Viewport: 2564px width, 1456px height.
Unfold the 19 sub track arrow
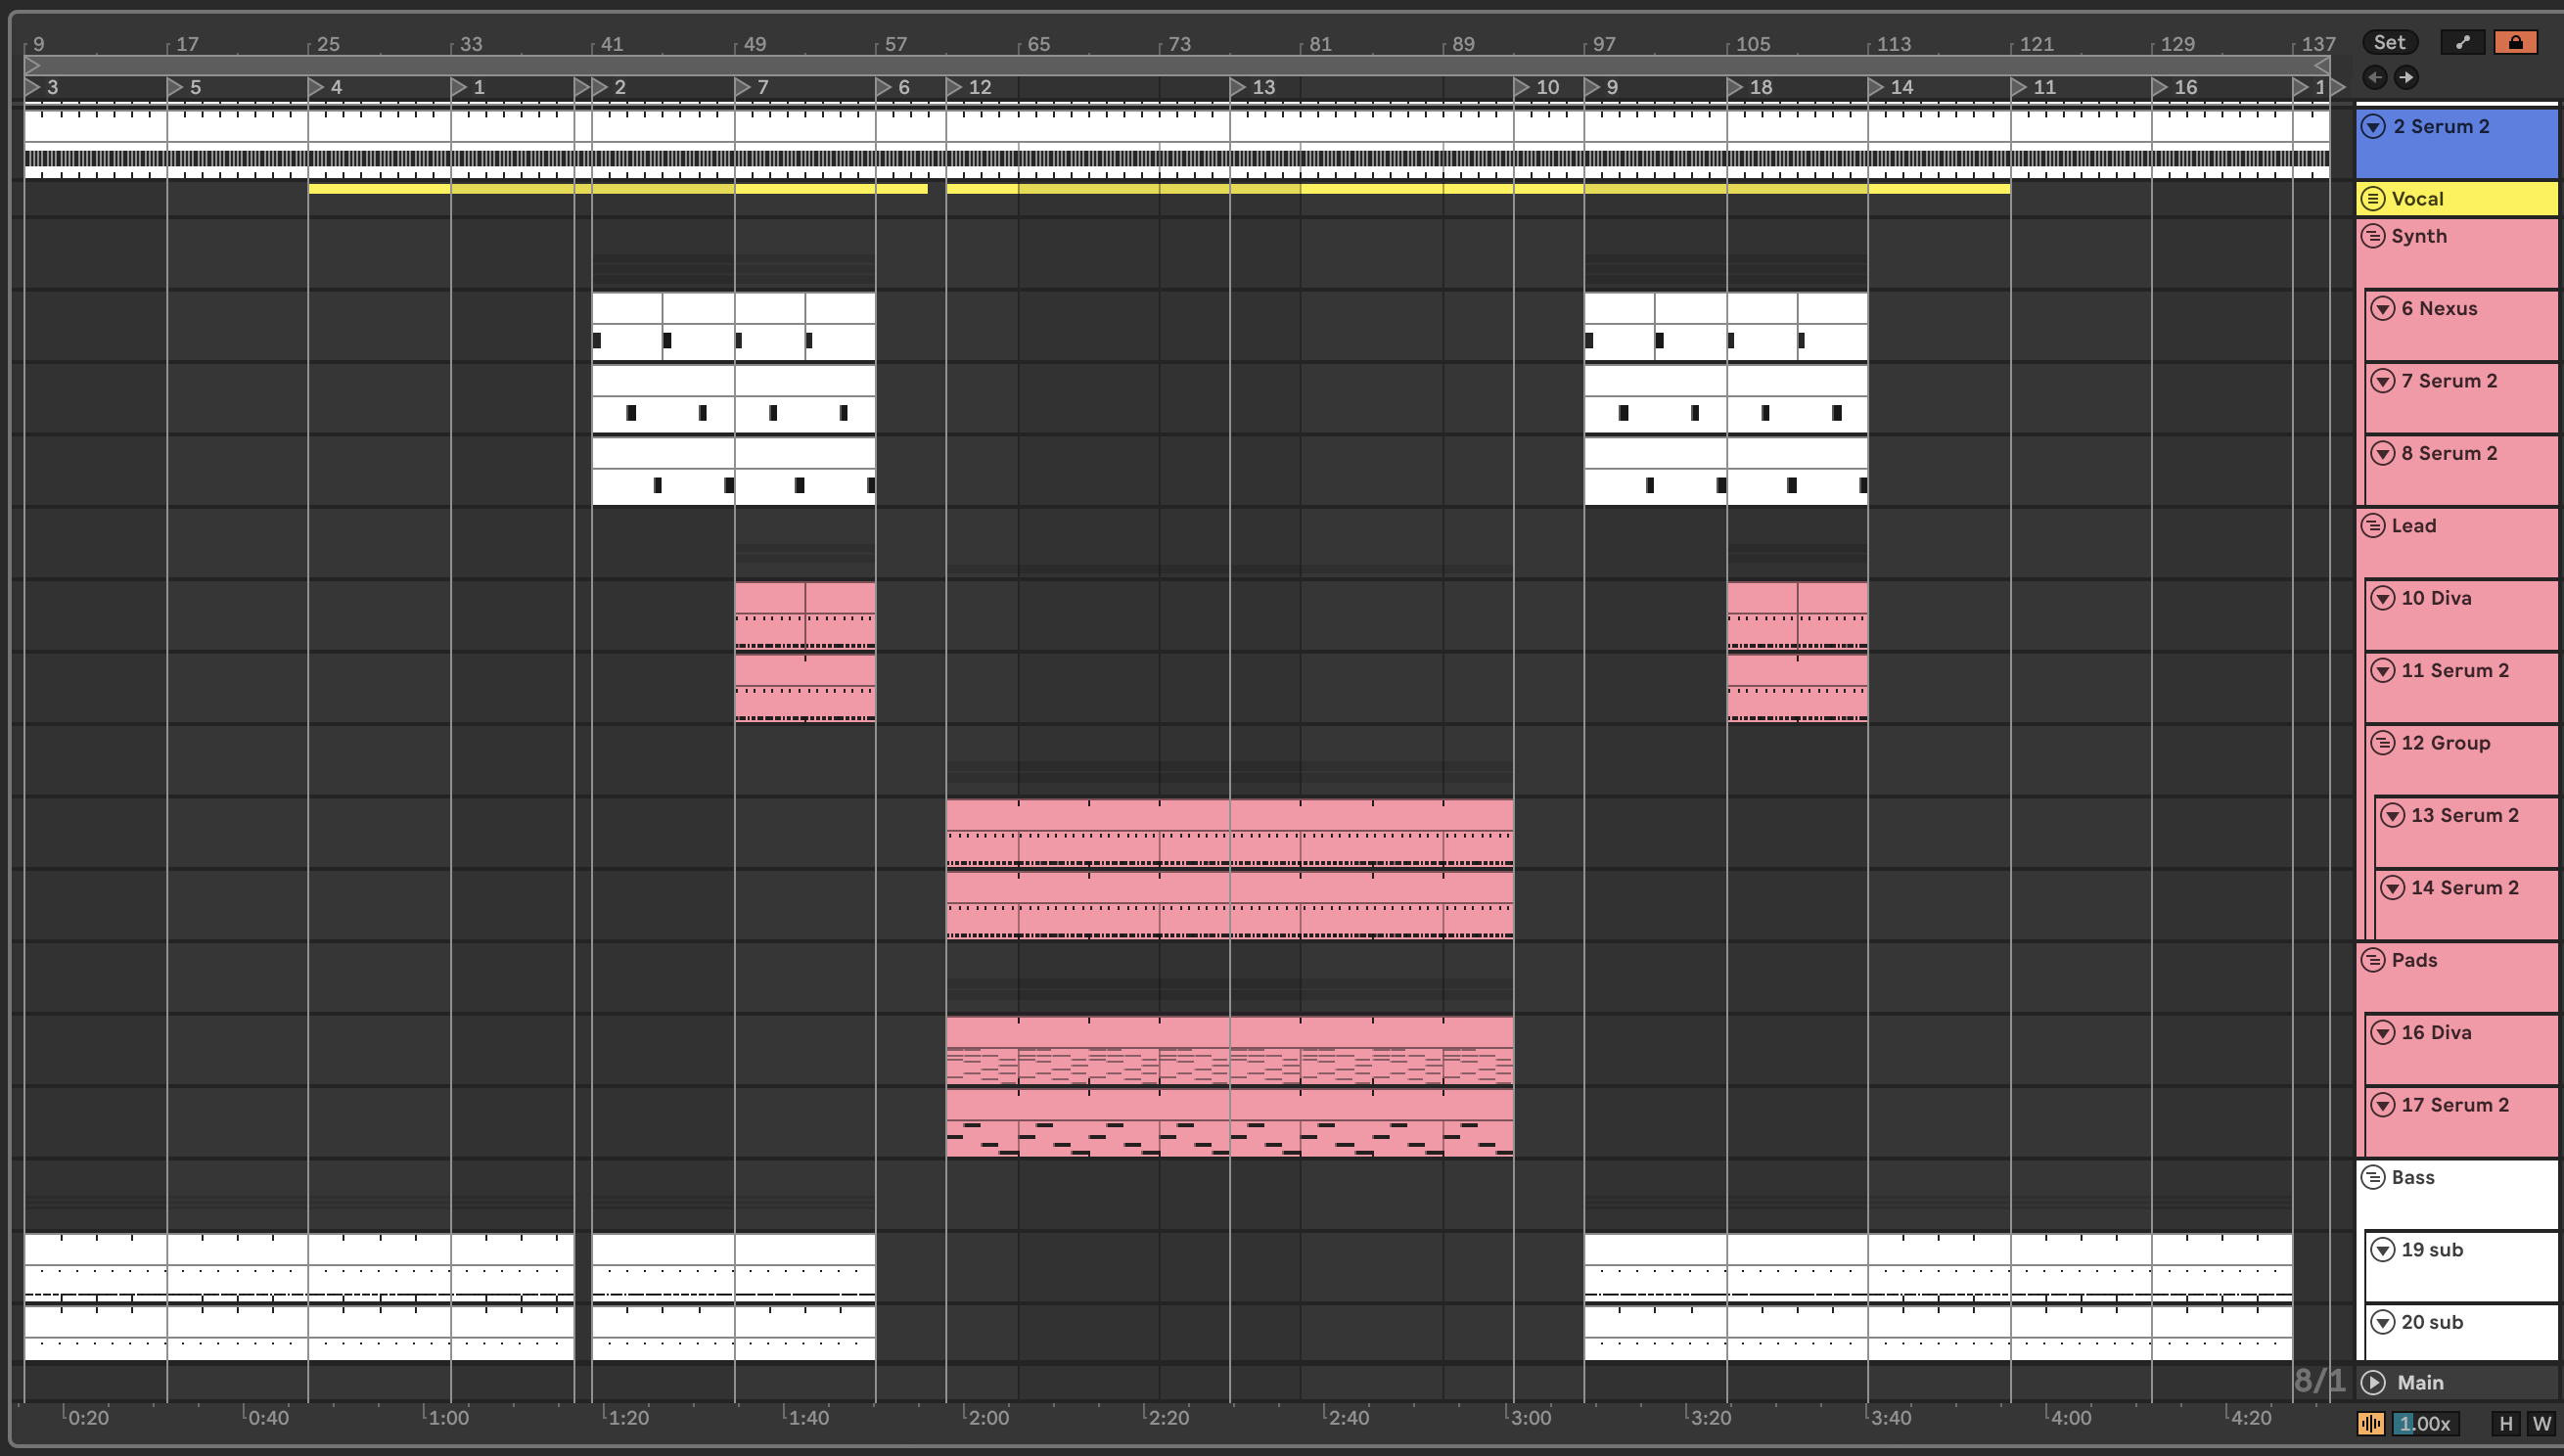(x=2383, y=1250)
